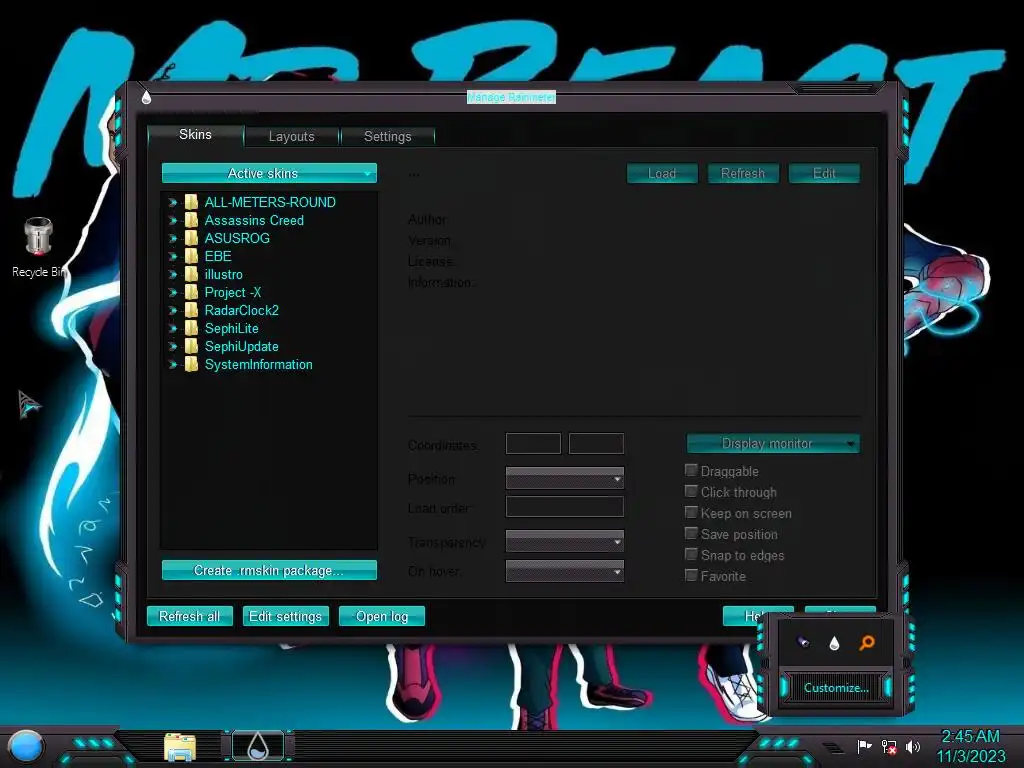Click Create .rmskin package button
This screenshot has width=1024, height=768.
[269, 570]
